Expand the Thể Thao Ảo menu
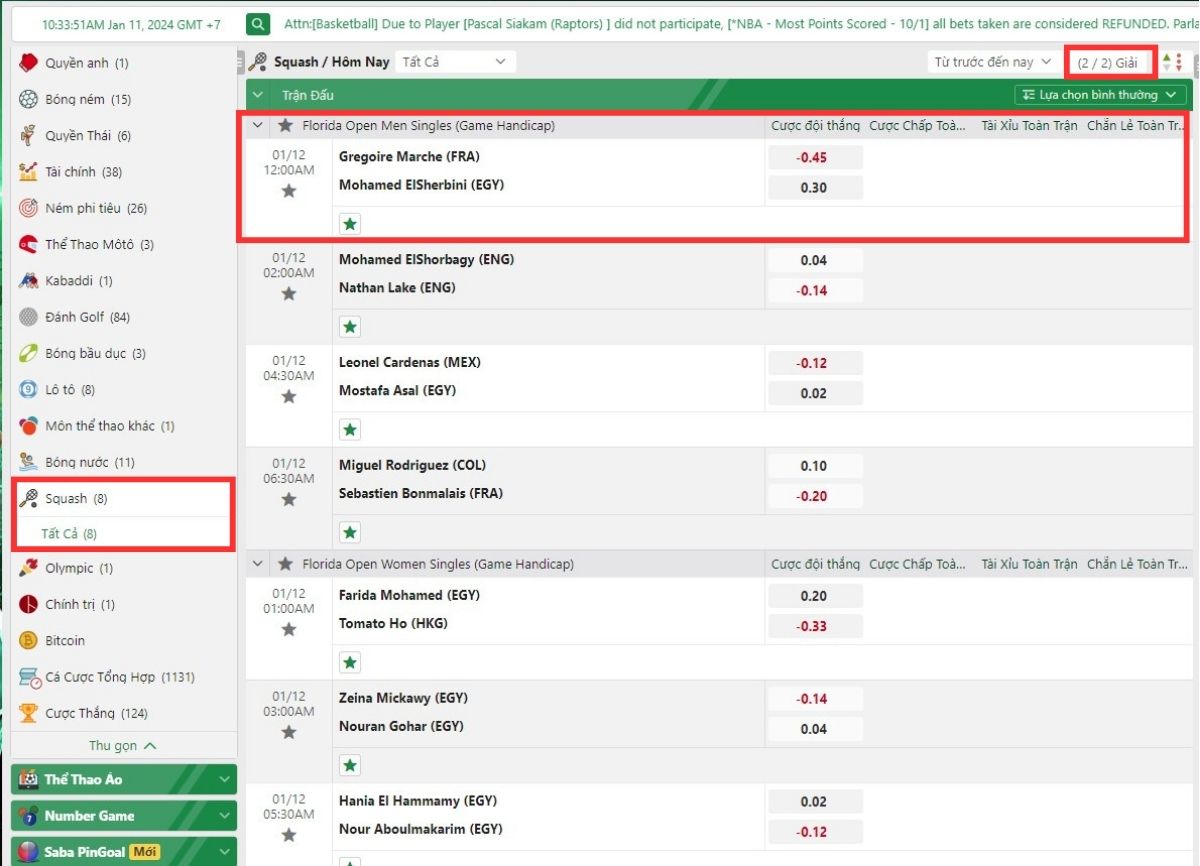 (124, 779)
